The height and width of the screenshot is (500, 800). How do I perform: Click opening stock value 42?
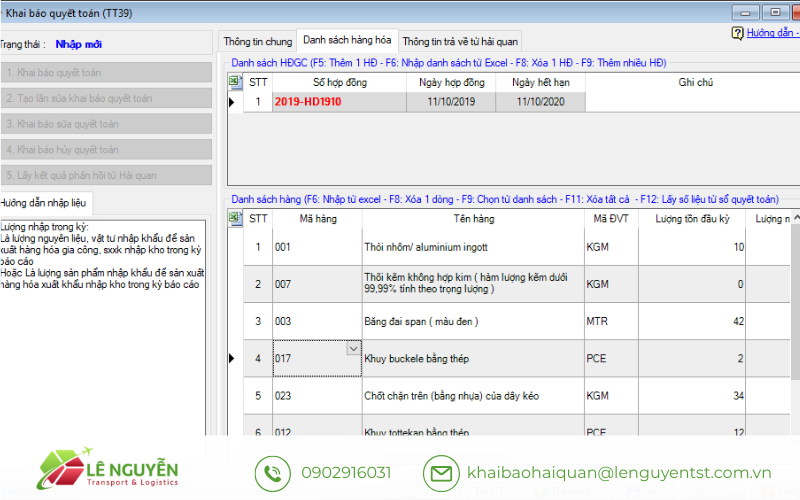pyautogui.click(x=691, y=321)
